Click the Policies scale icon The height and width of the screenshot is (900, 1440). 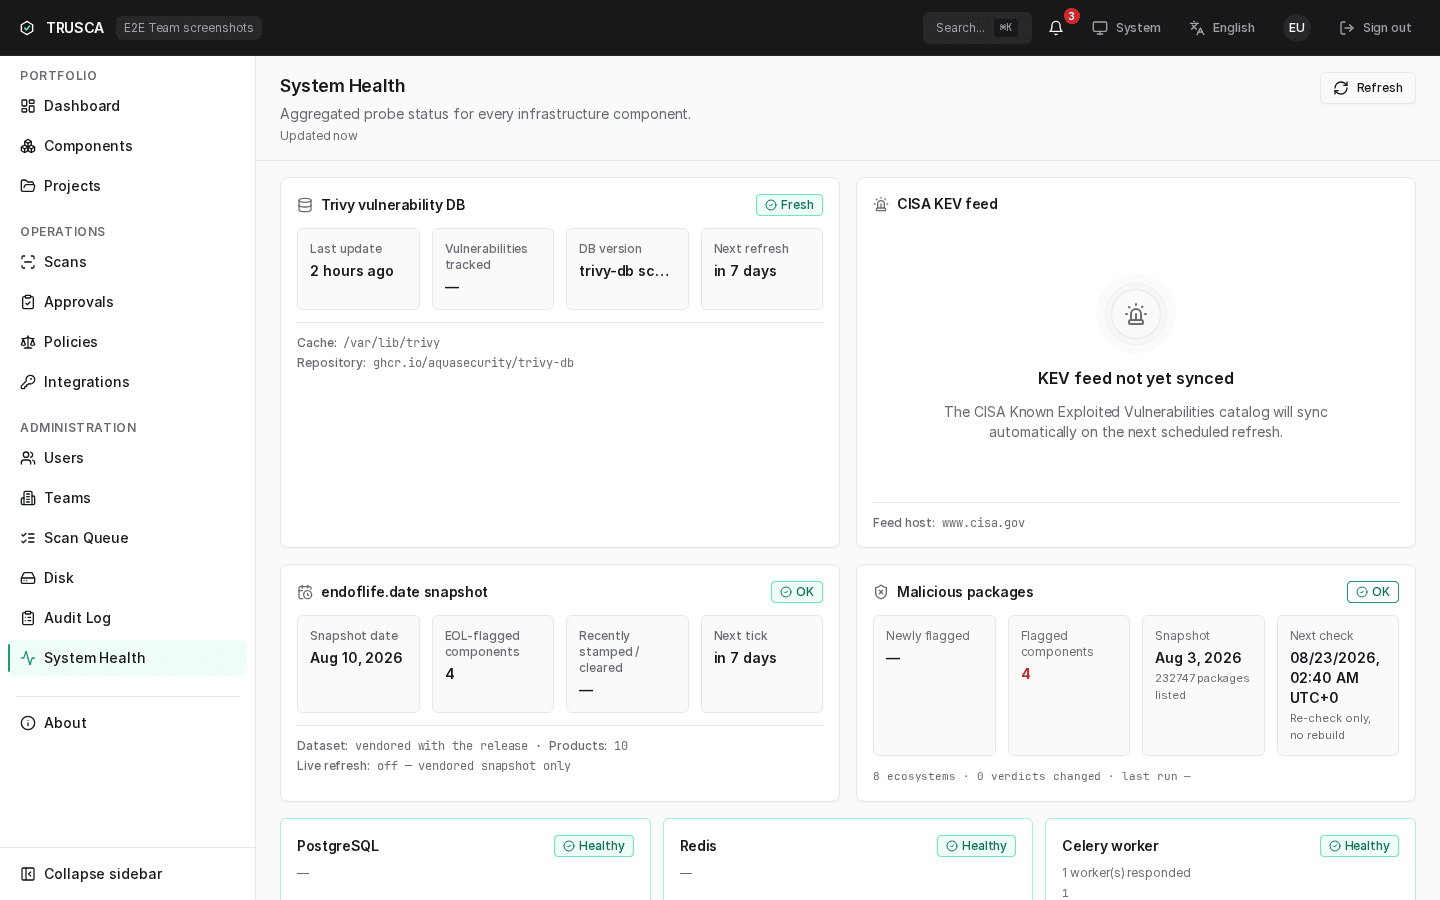pyautogui.click(x=28, y=342)
